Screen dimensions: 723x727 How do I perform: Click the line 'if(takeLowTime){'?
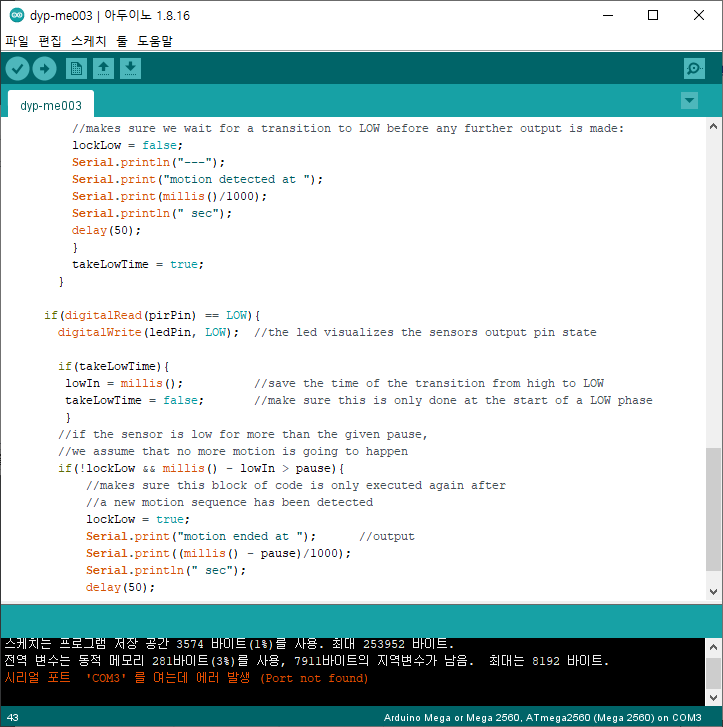(x=114, y=366)
